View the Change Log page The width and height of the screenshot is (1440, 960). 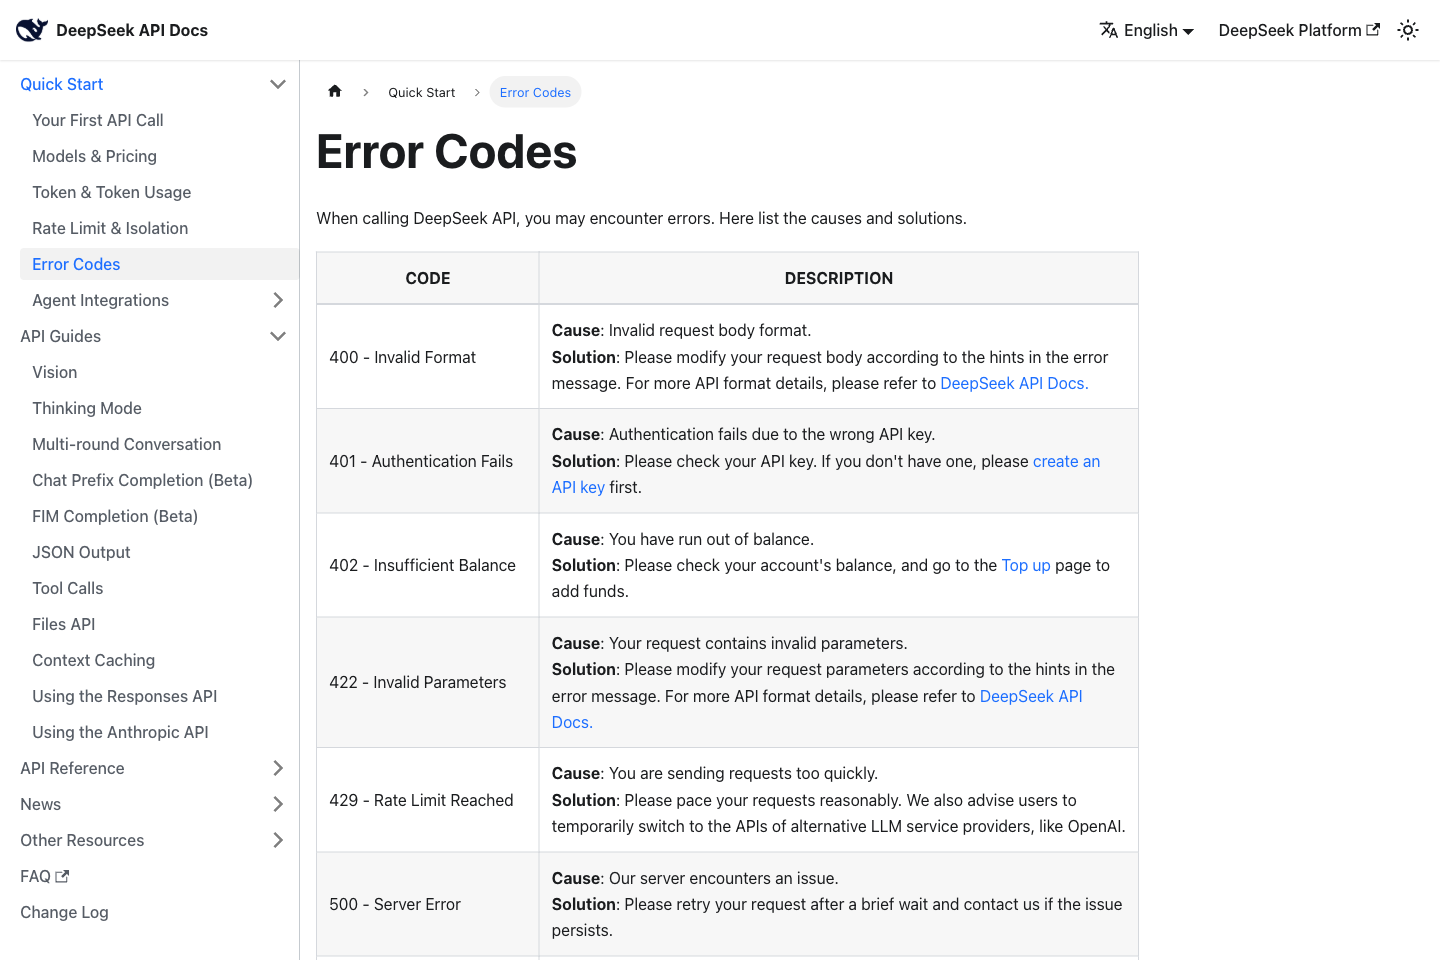pos(64,912)
